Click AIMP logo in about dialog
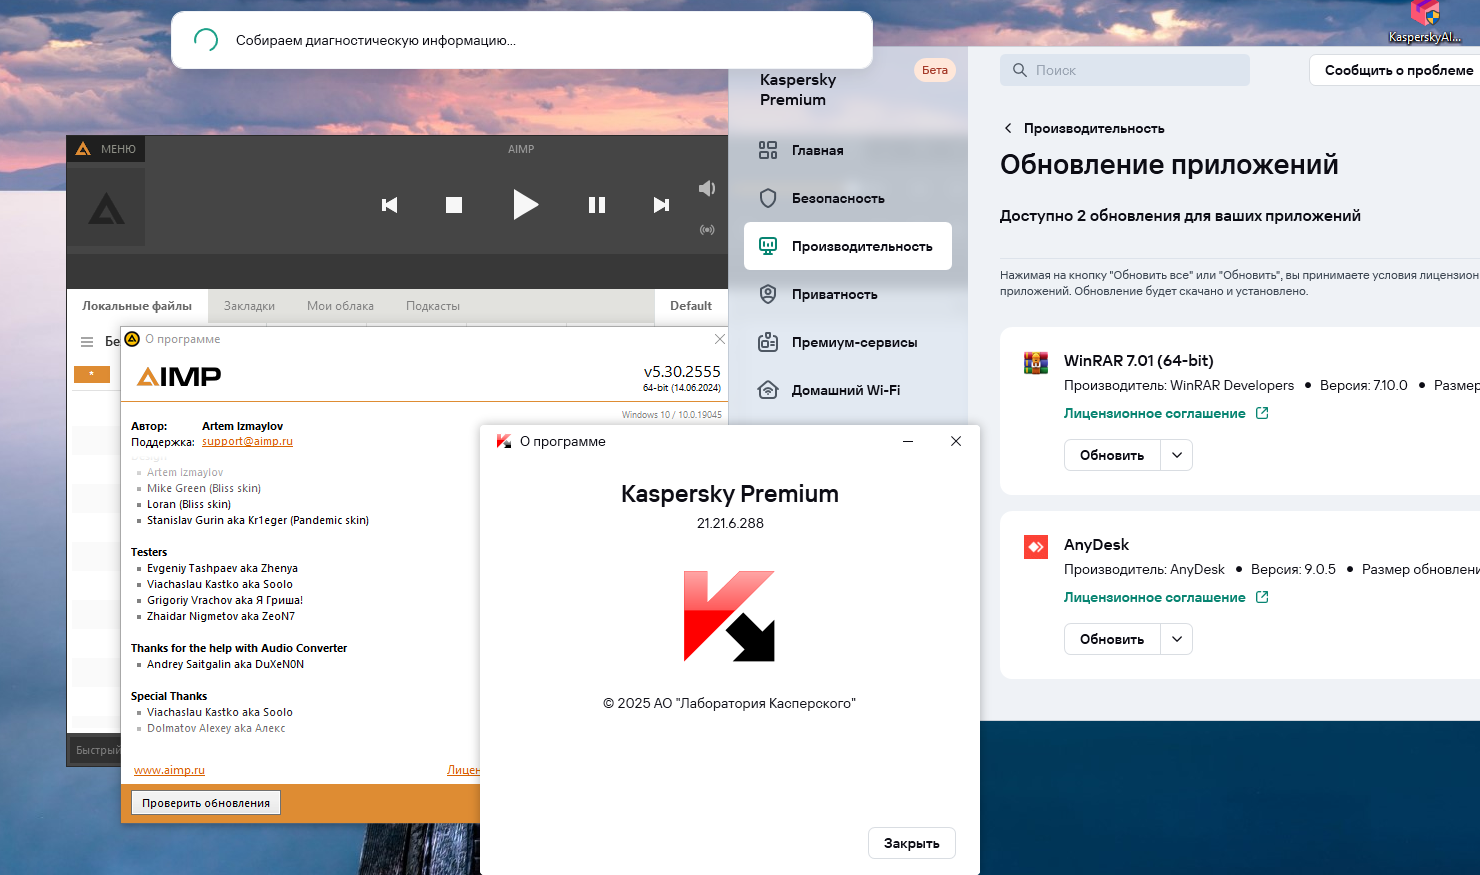The image size is (1480, 875). (x=179, y=377)
